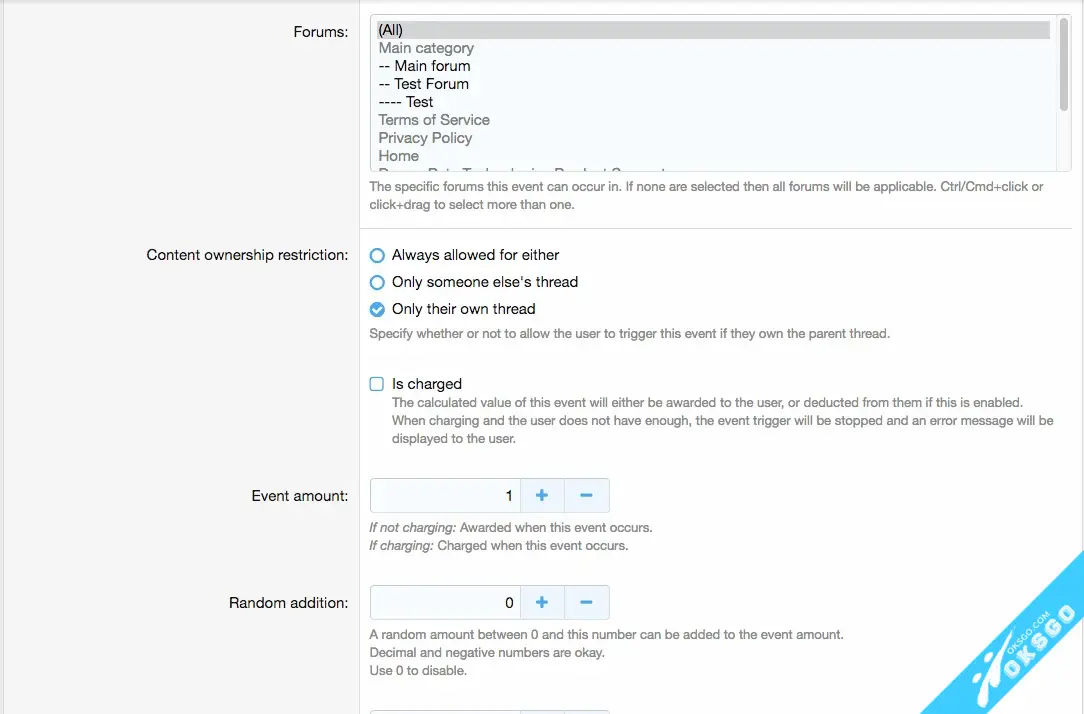Decrease the Event amount with minus
Viewport: 1084px width, 714px height.
587,496
